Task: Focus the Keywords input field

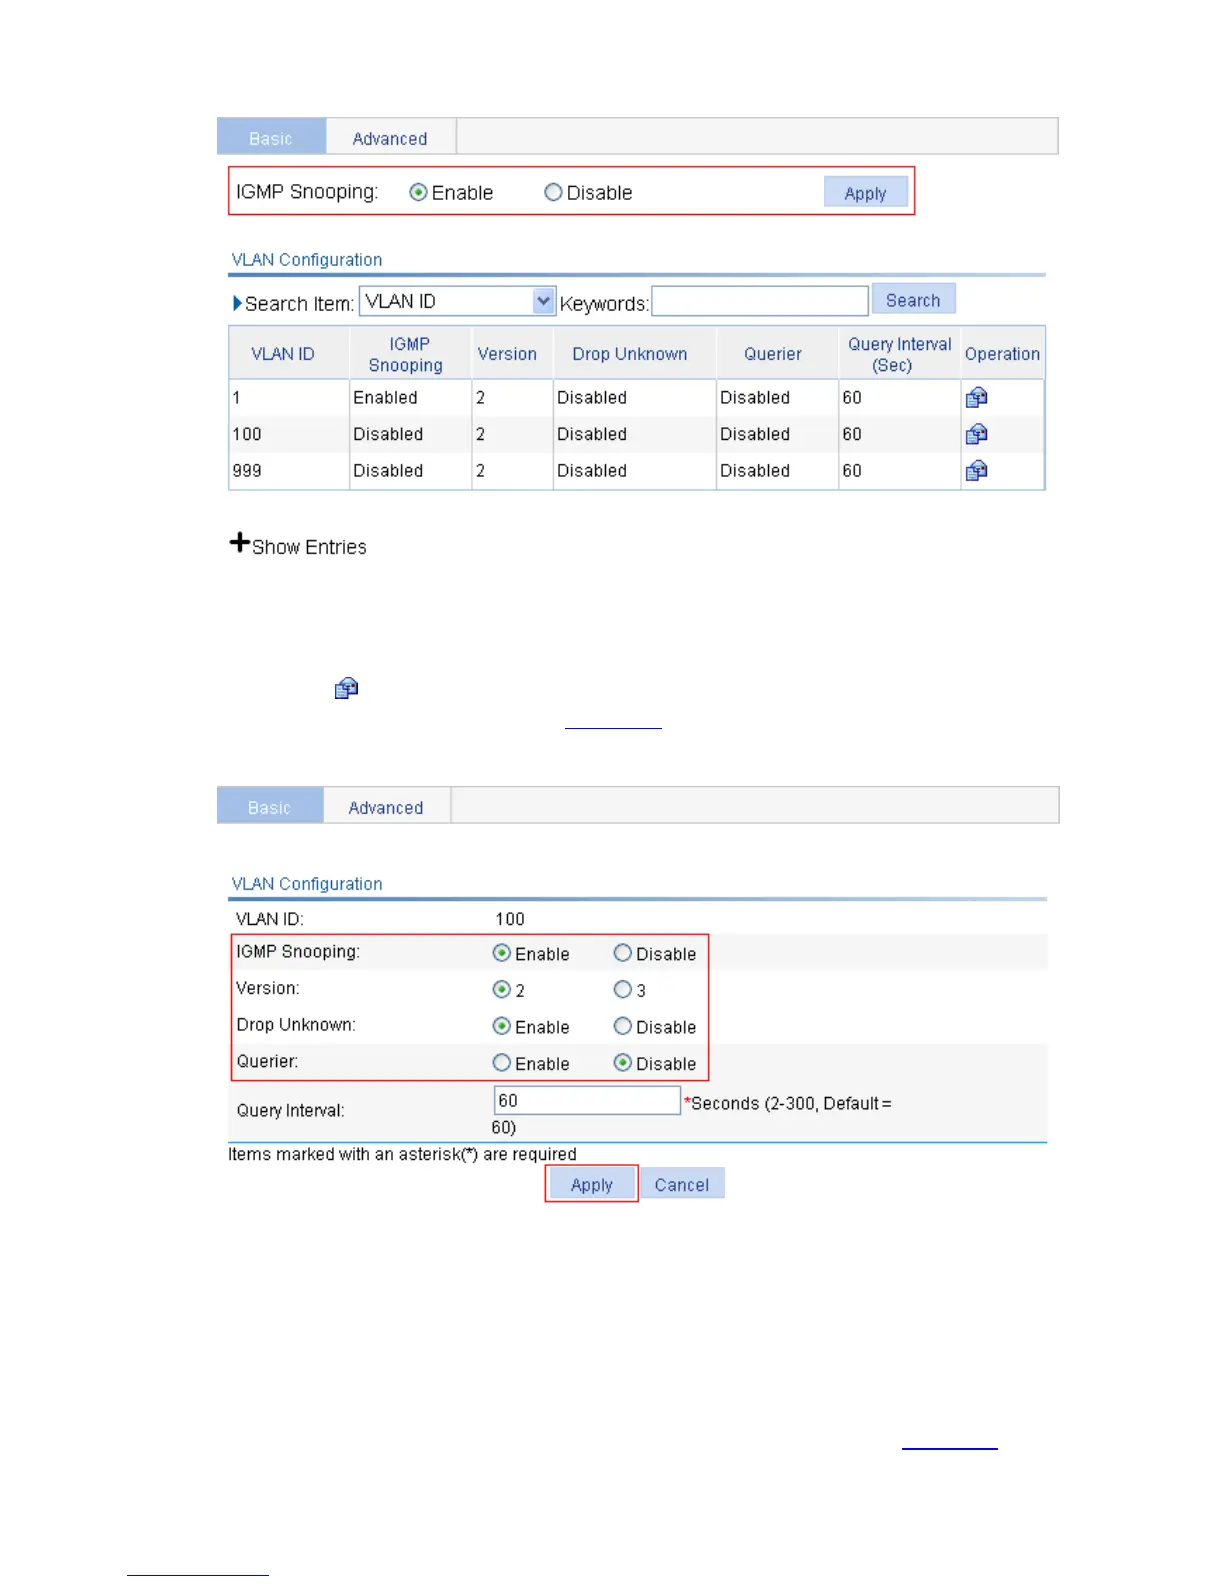Action: click(x=760, y=301)
